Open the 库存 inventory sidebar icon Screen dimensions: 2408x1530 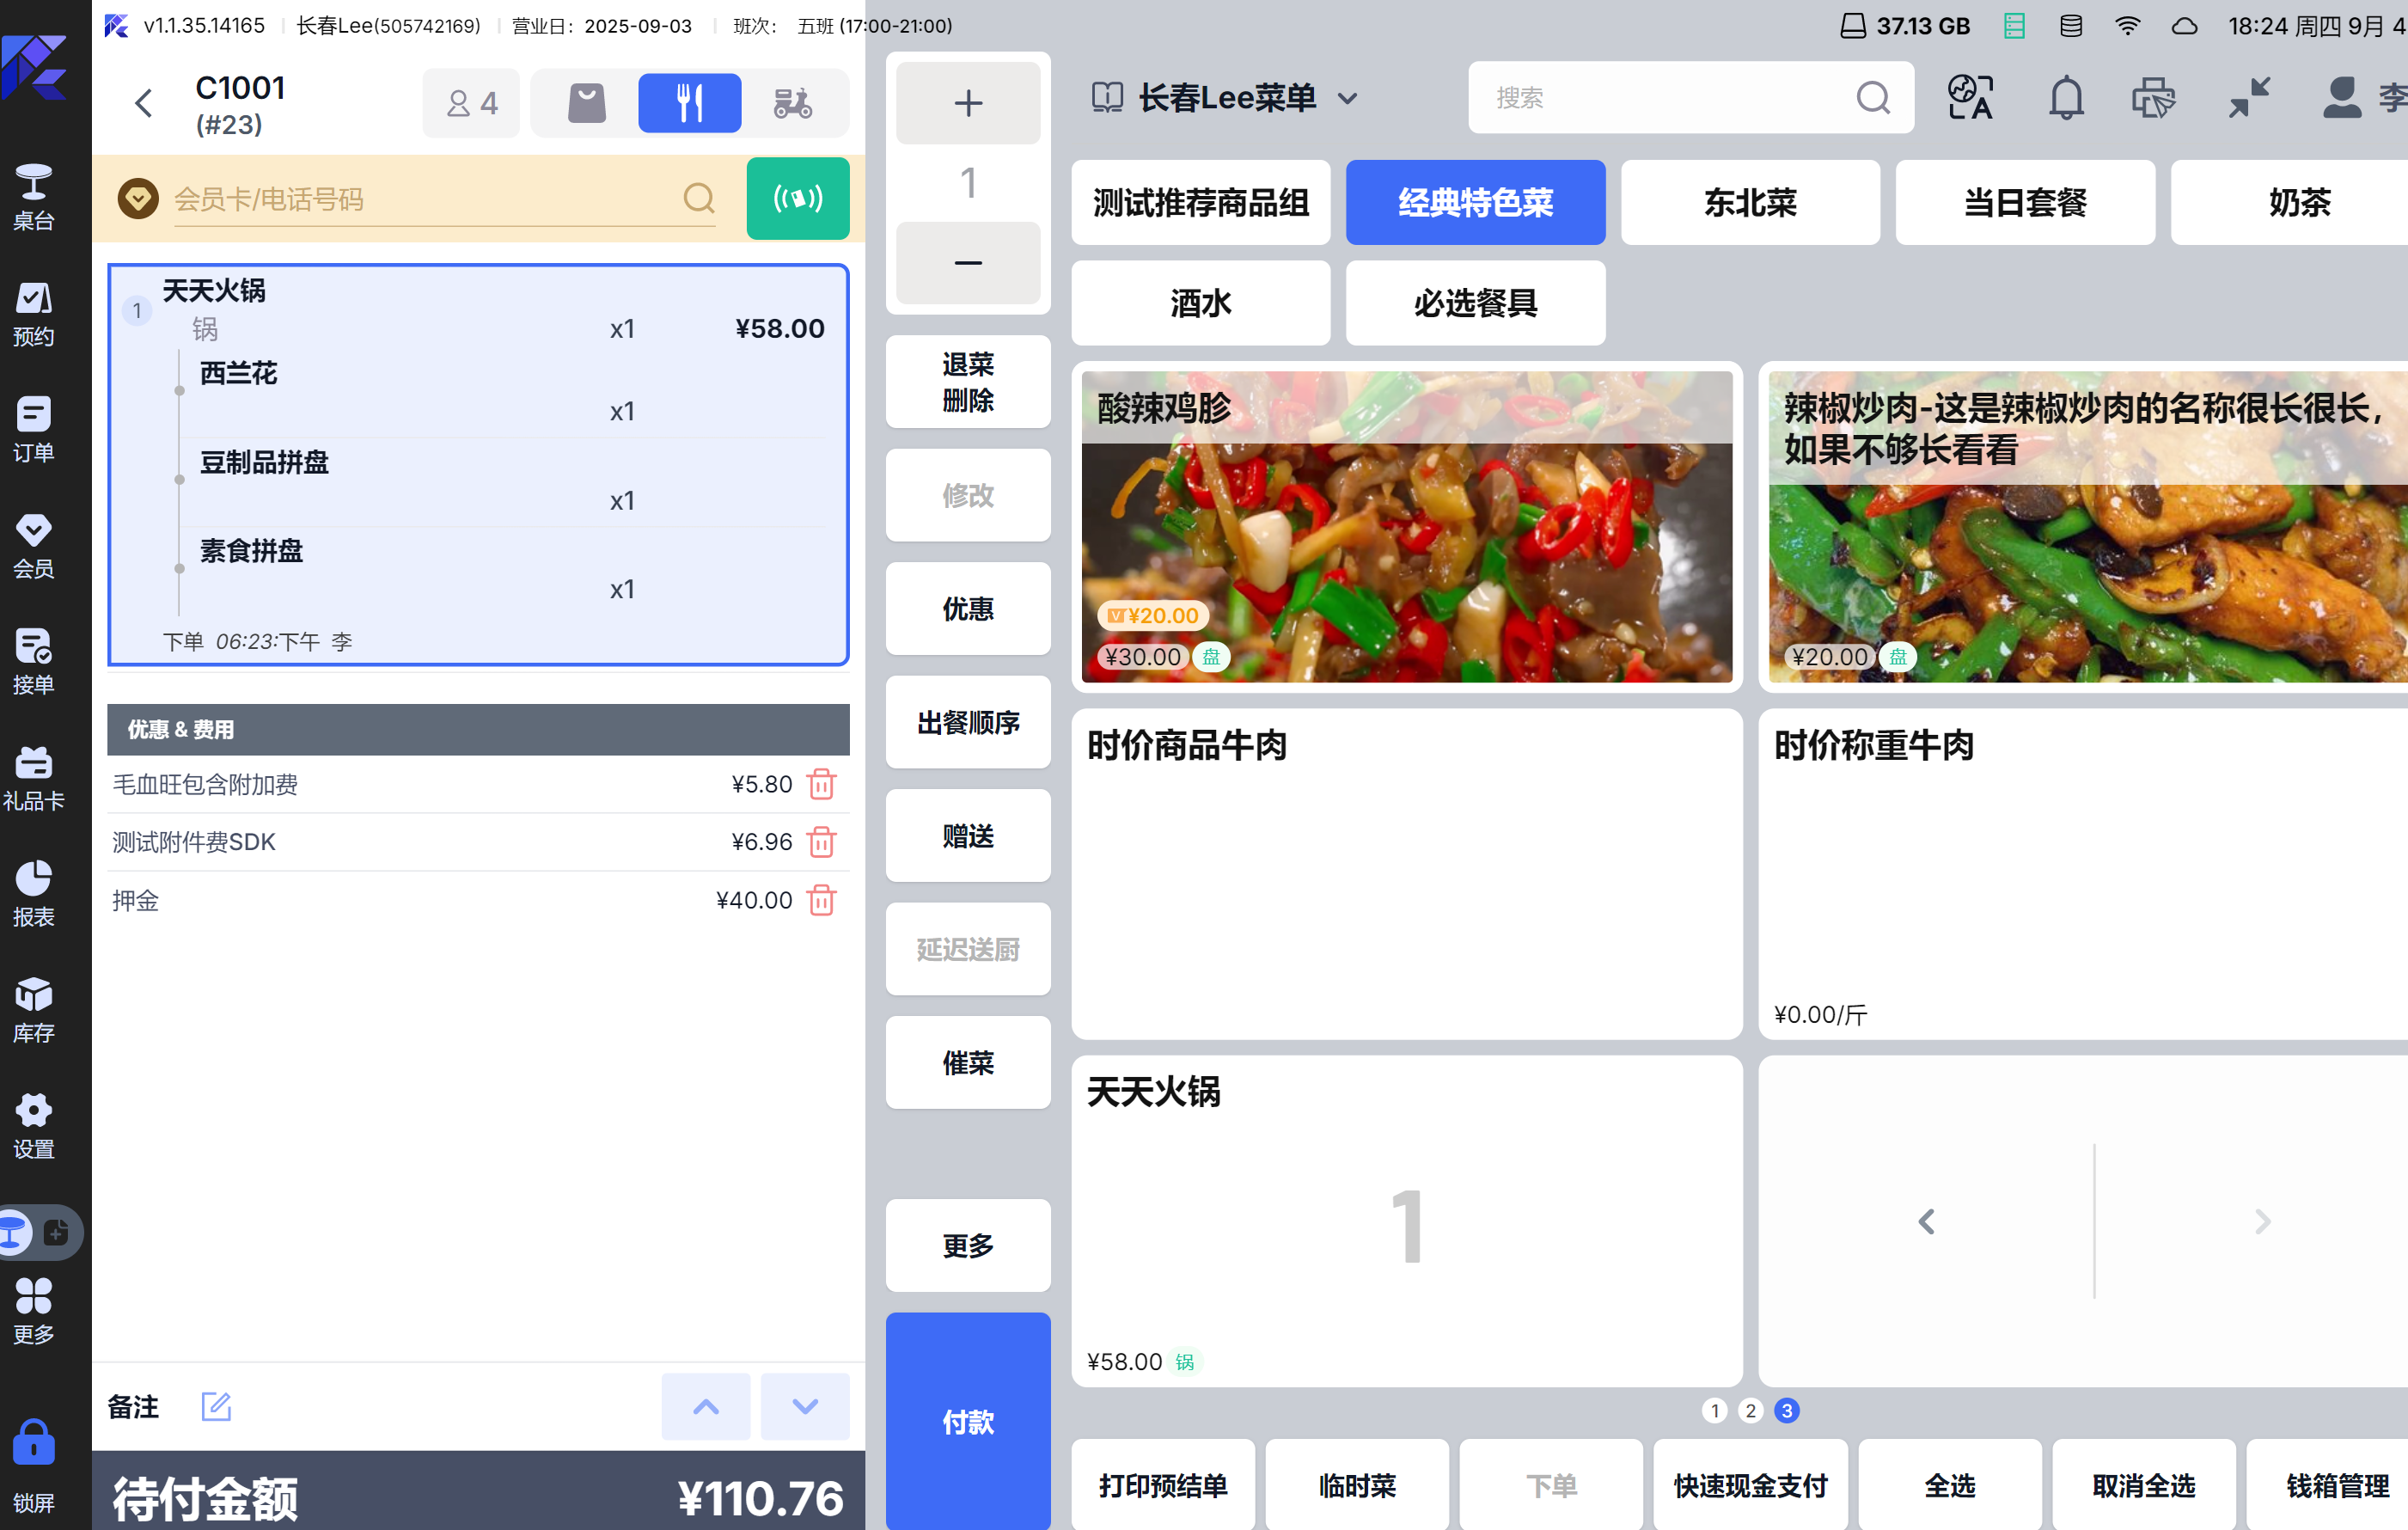33,1009
